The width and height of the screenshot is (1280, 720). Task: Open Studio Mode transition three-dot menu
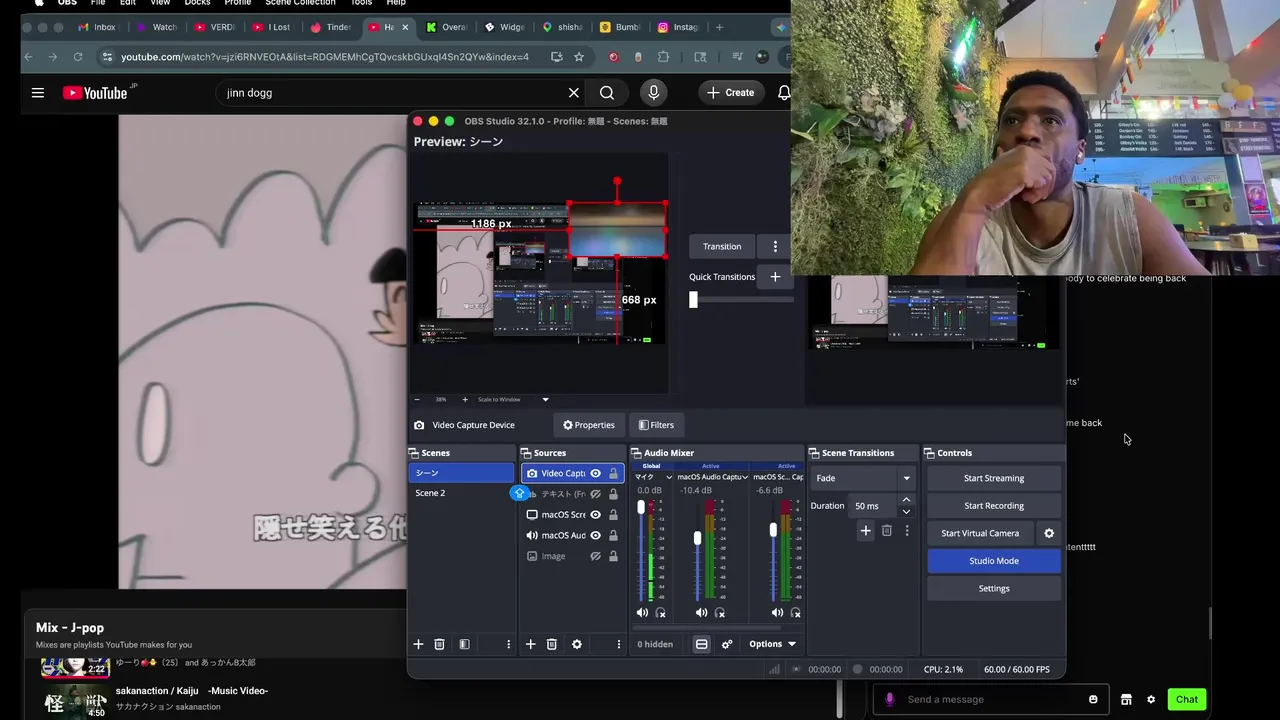pos(775,246)
